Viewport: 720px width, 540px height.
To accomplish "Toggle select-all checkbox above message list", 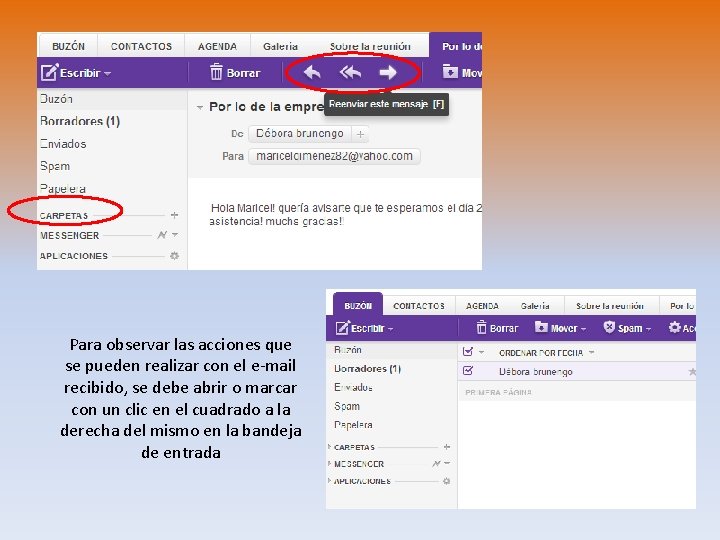I will coord(468,352).
